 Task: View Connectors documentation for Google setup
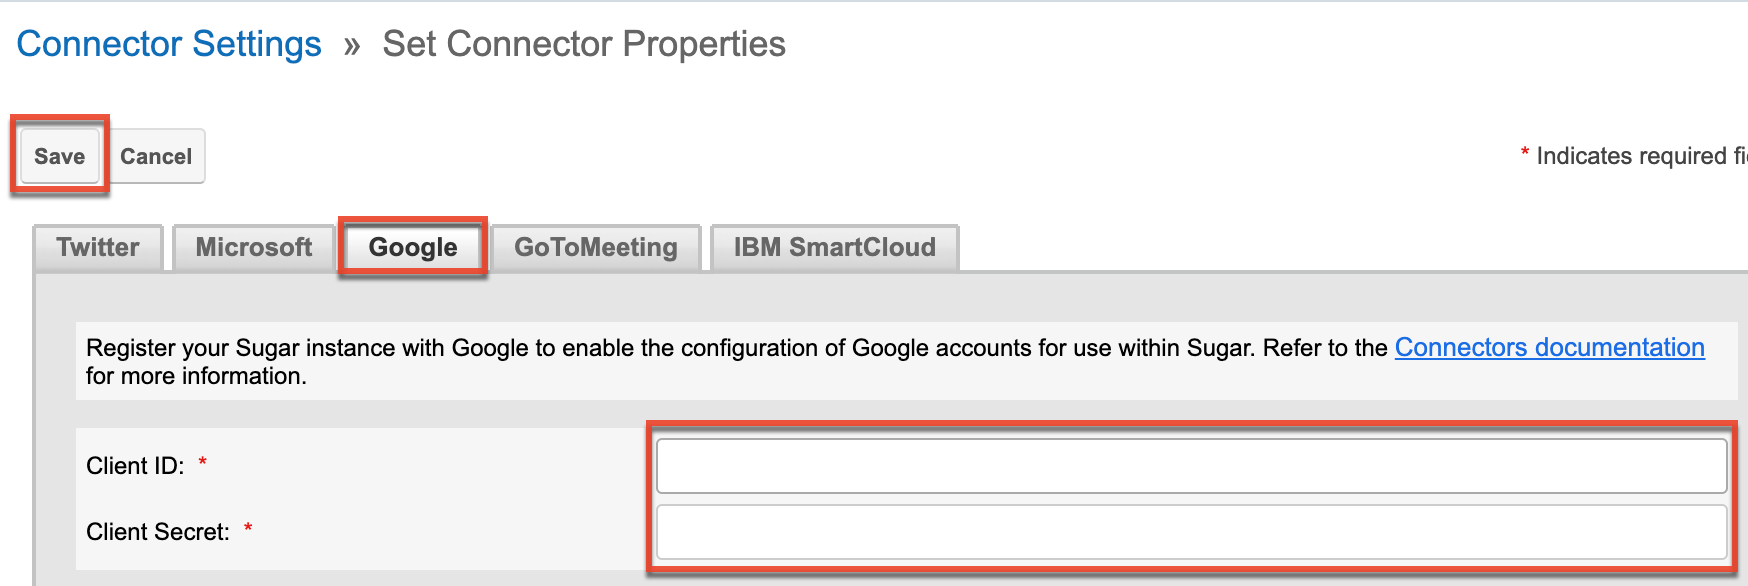click(x=1550, y=347)
